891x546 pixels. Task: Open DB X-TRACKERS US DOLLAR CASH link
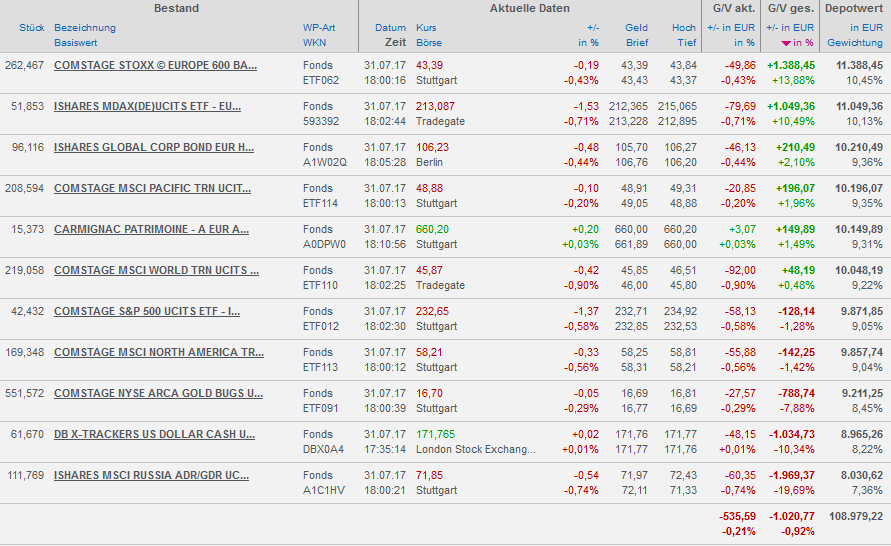(154, 434)
